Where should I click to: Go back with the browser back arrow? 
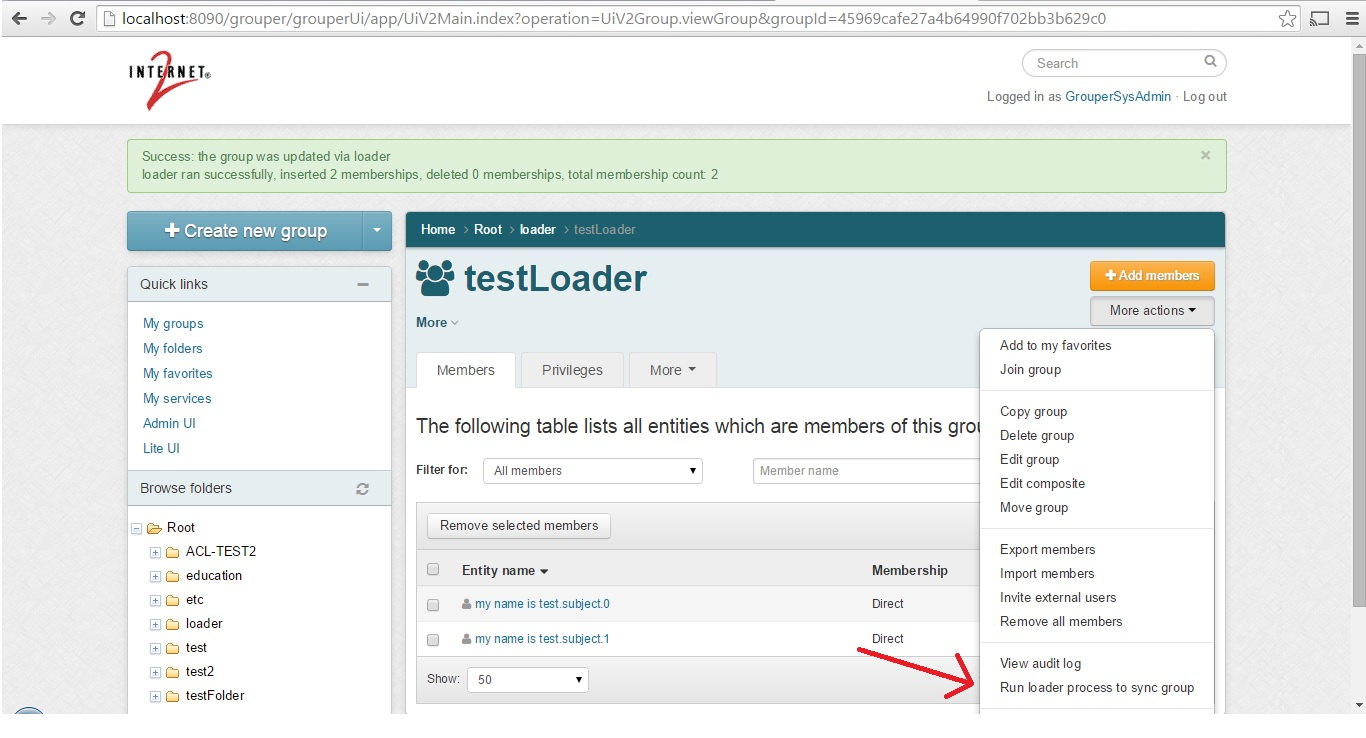click(18, 18)
